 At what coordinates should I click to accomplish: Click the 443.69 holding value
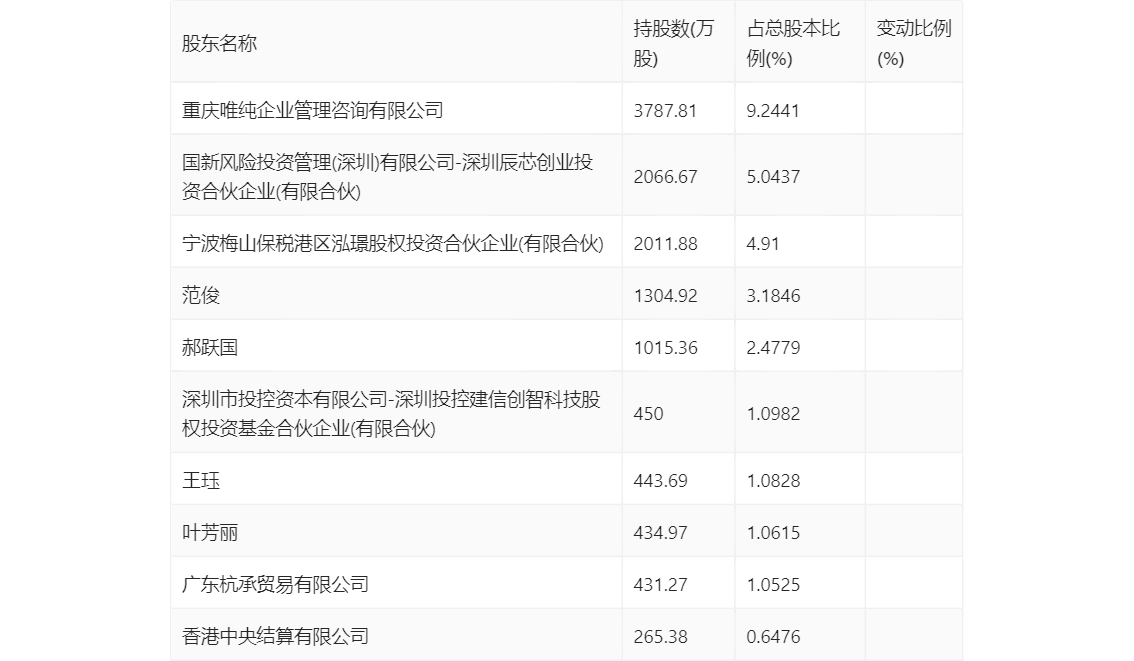point(660,480)
